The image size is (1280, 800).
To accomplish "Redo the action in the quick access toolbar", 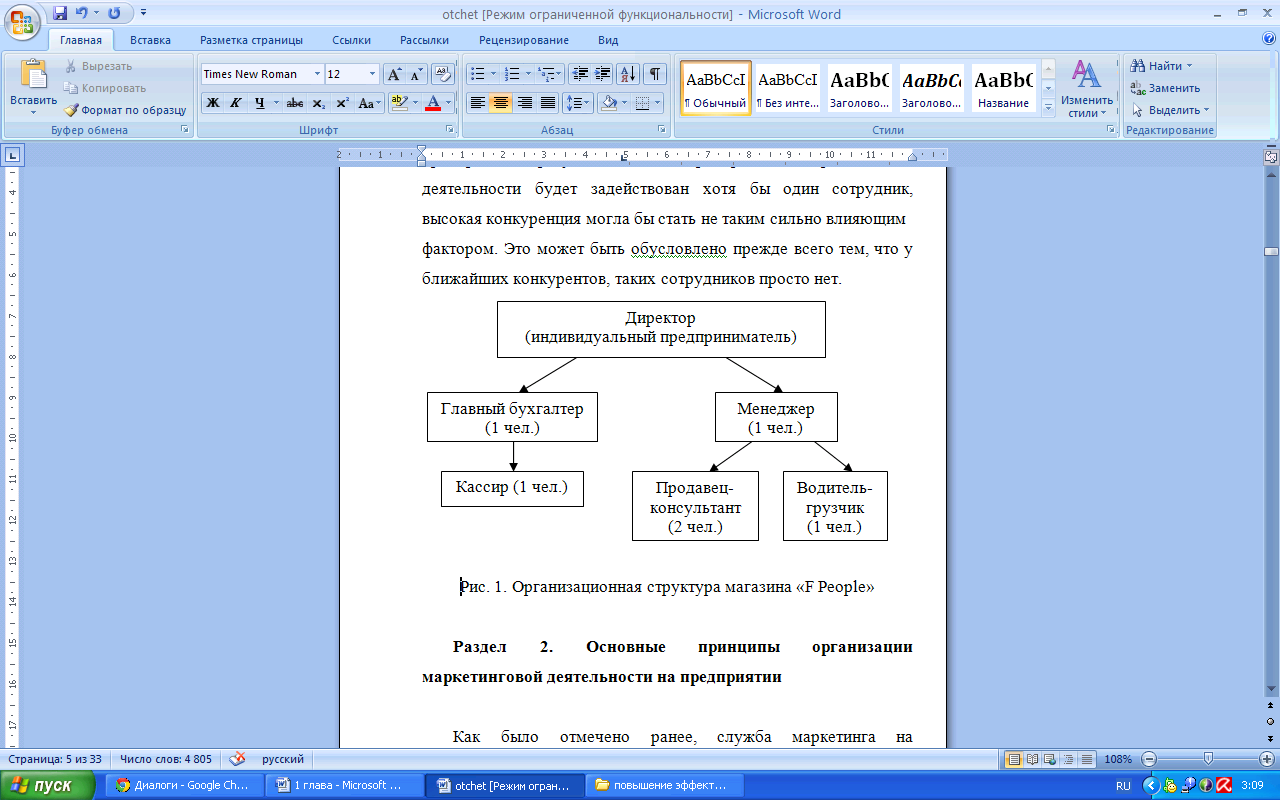I will 114,14.
